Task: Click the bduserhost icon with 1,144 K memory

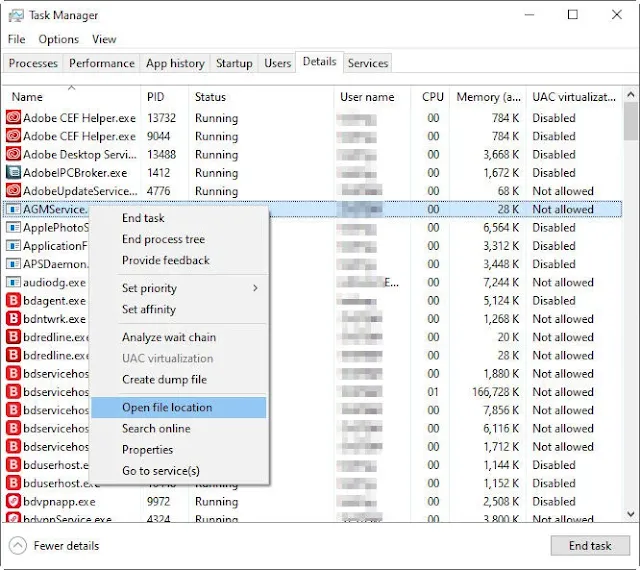Action: [x=13, y=465]
